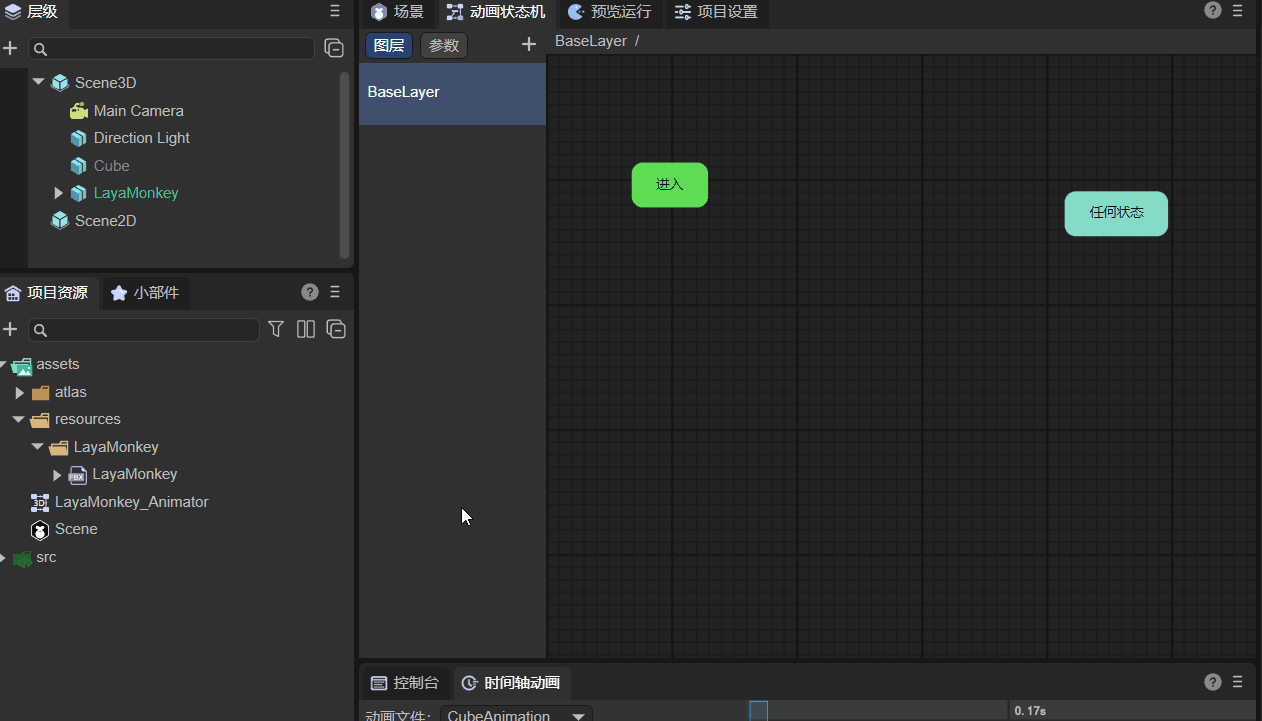Expand the atlas folder
Screen dimensions: 1262x721
tap(19, 392)
